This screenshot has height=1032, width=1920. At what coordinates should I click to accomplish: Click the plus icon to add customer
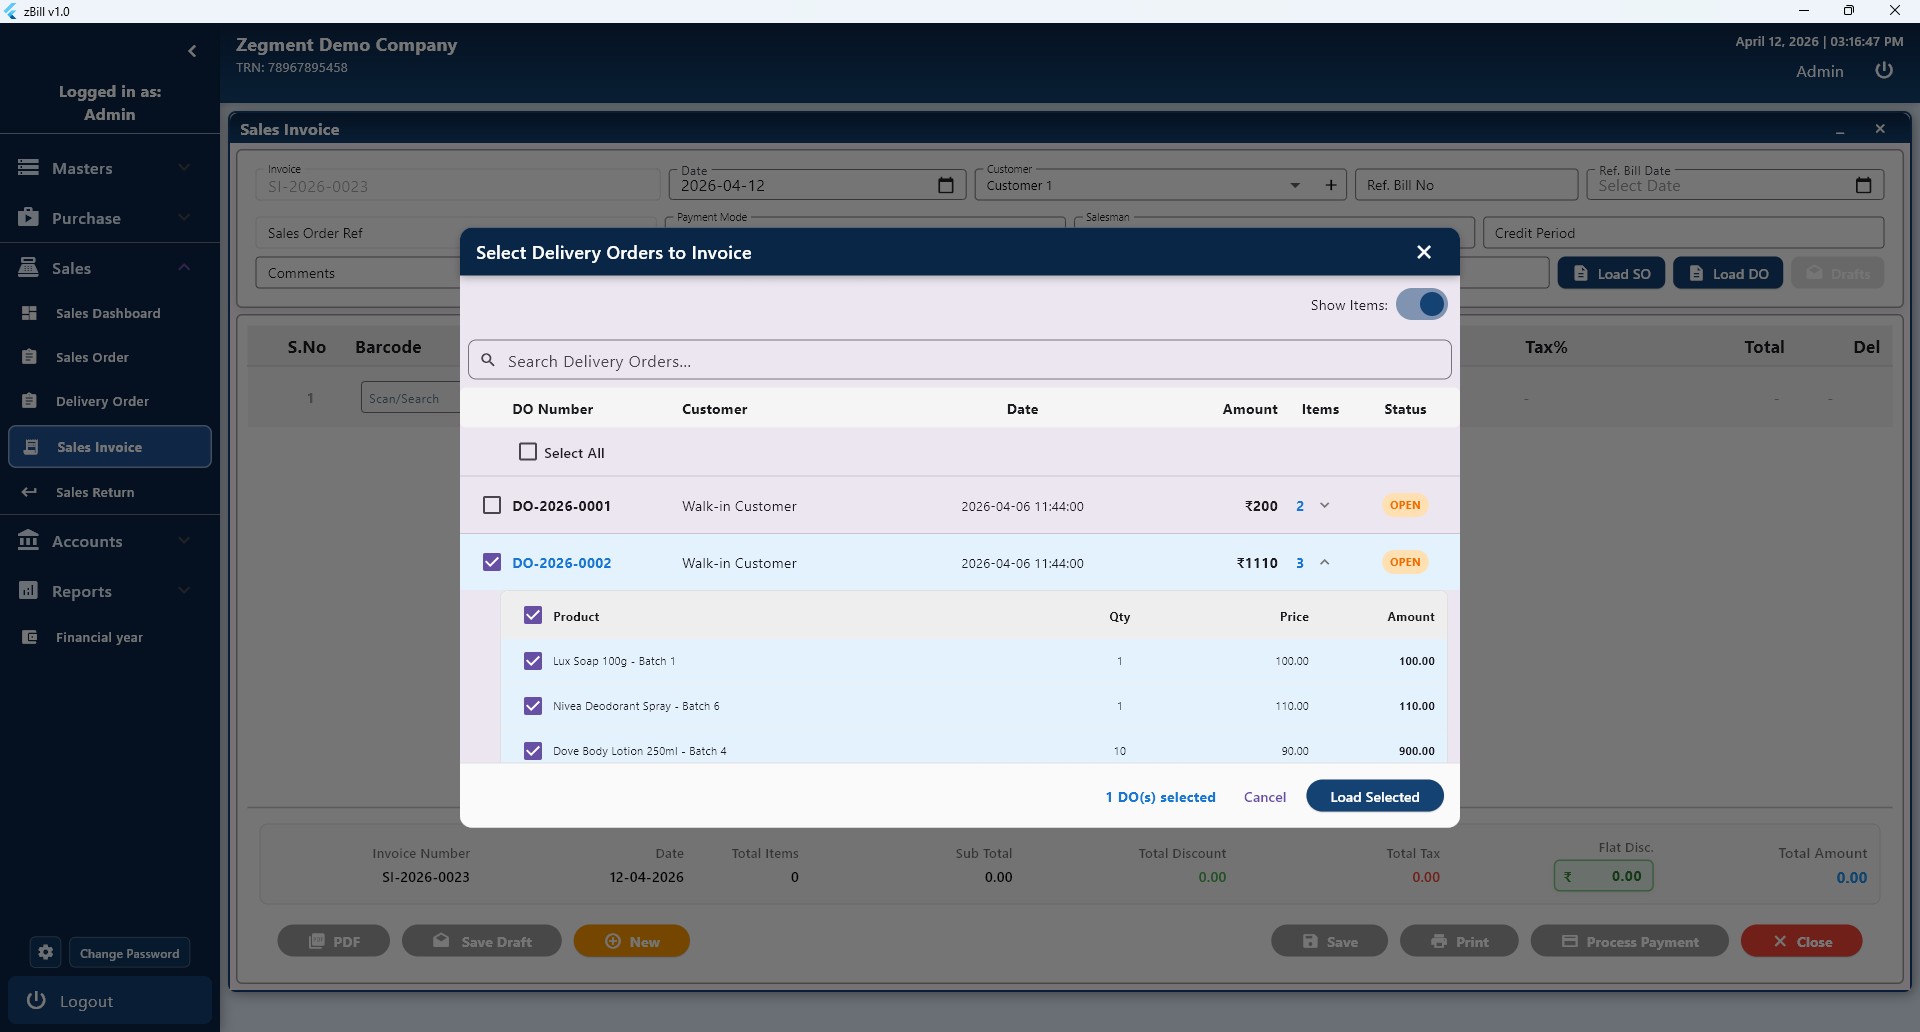1331,185
